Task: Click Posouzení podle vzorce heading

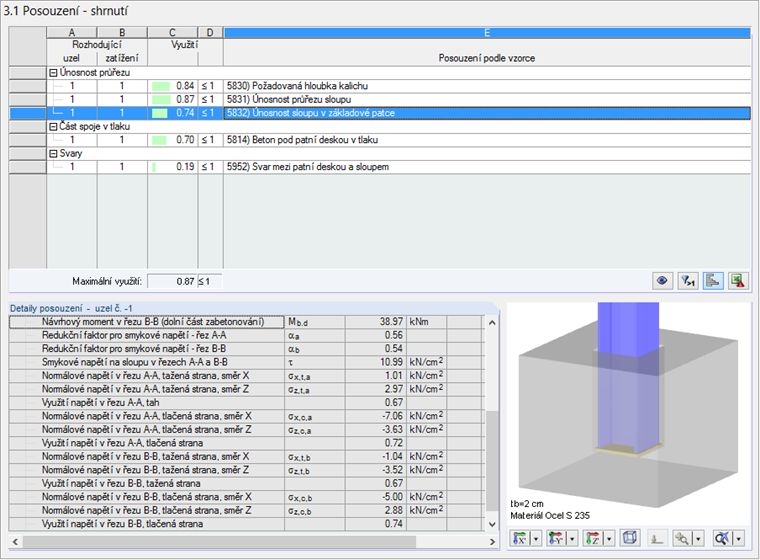Action: pyautogui.click(x=487, y=58)
